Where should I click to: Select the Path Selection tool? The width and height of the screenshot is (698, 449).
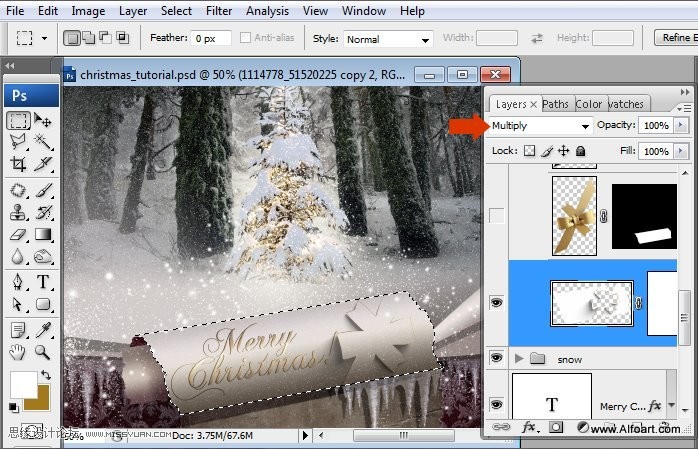click(x=18, y=304)
